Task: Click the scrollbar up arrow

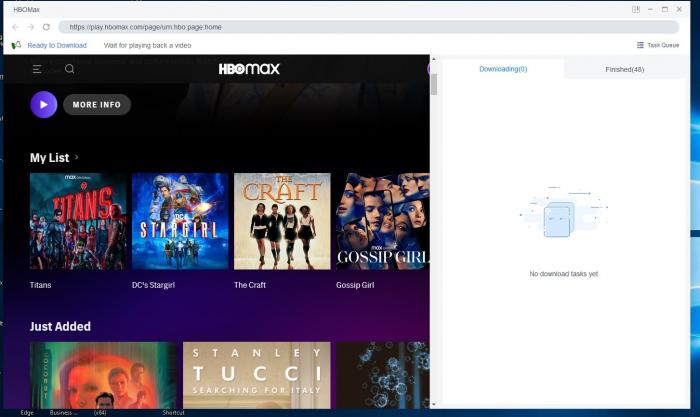Action: click(434, 59)
